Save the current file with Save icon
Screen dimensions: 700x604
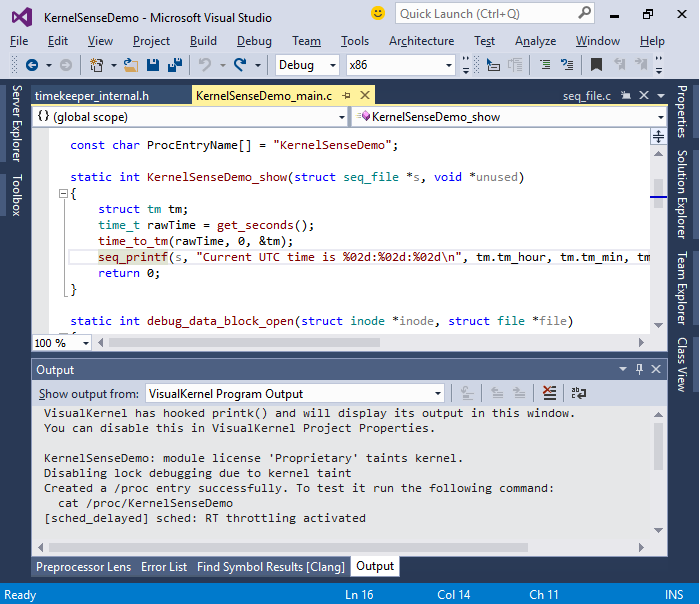[153, 65]
